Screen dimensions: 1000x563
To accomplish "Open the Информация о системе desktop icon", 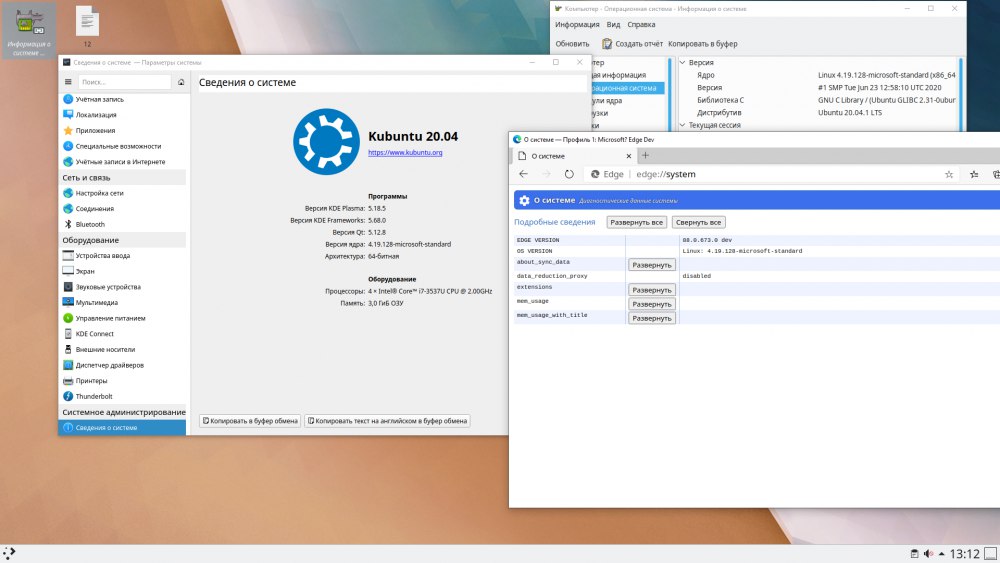I will coord(28,30).
